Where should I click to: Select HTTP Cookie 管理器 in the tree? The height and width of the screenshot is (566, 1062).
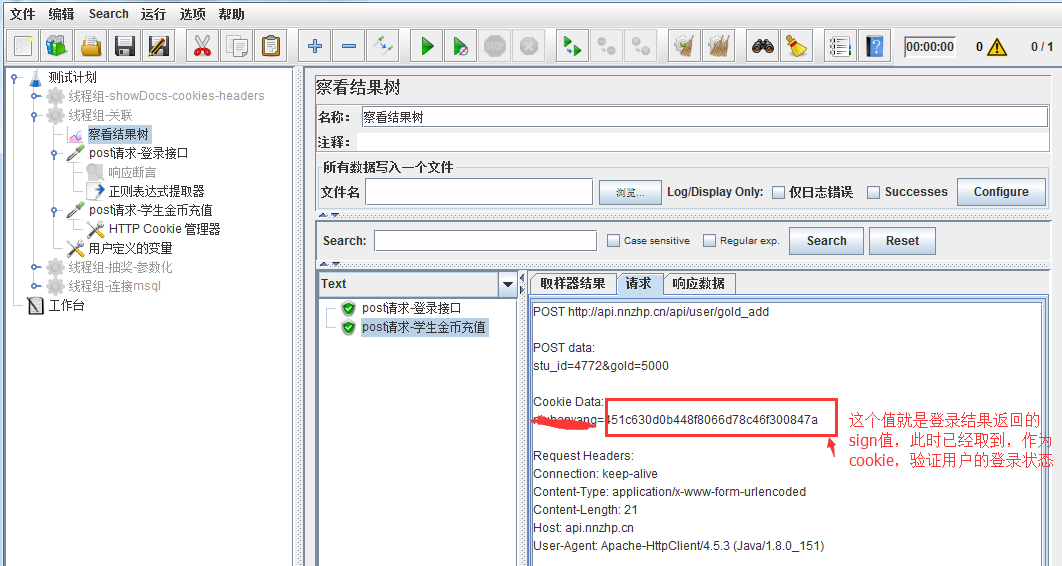pyautogui.click(x=165, y=230)
